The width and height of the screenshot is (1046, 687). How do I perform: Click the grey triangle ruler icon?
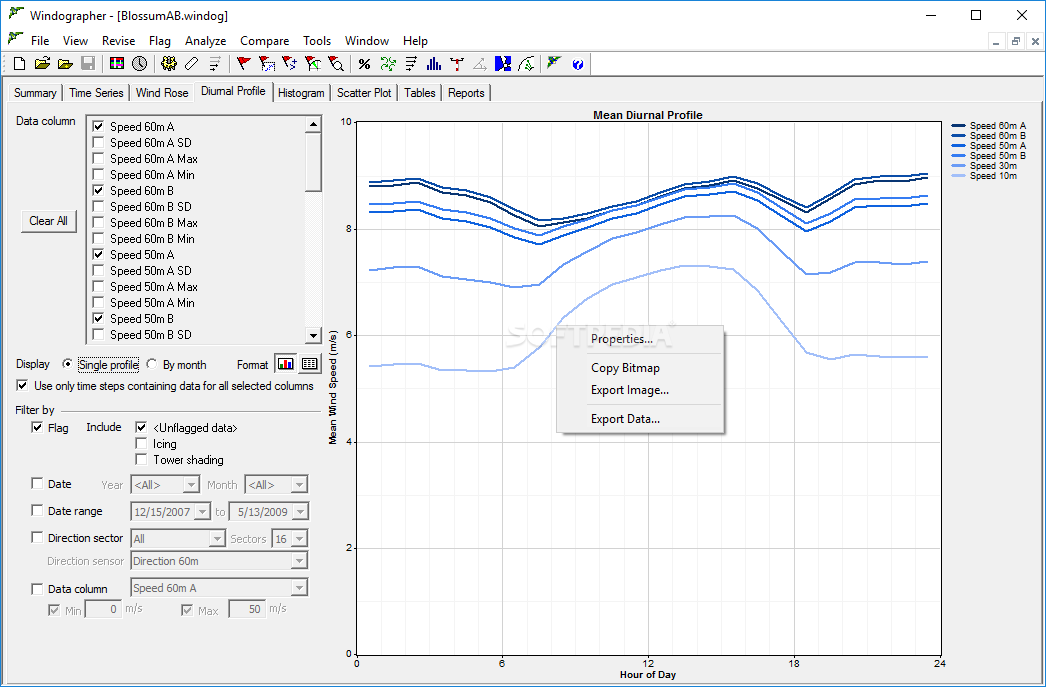point(480,64)
